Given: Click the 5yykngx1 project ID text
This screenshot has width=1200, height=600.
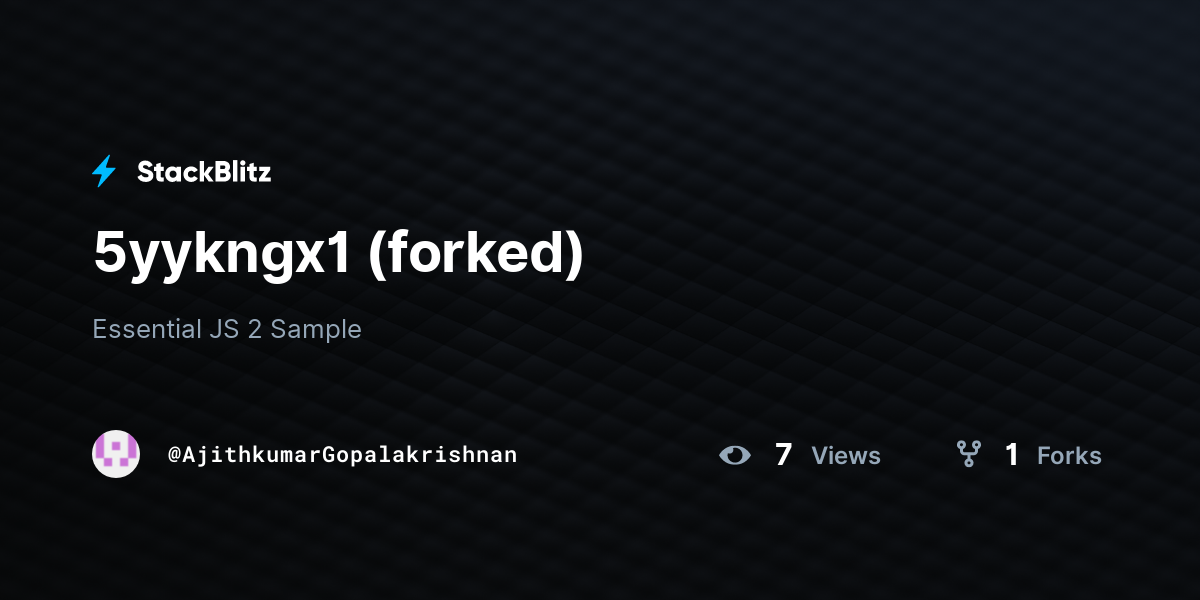Looking at the screenshot, I should tap(222, 256).
